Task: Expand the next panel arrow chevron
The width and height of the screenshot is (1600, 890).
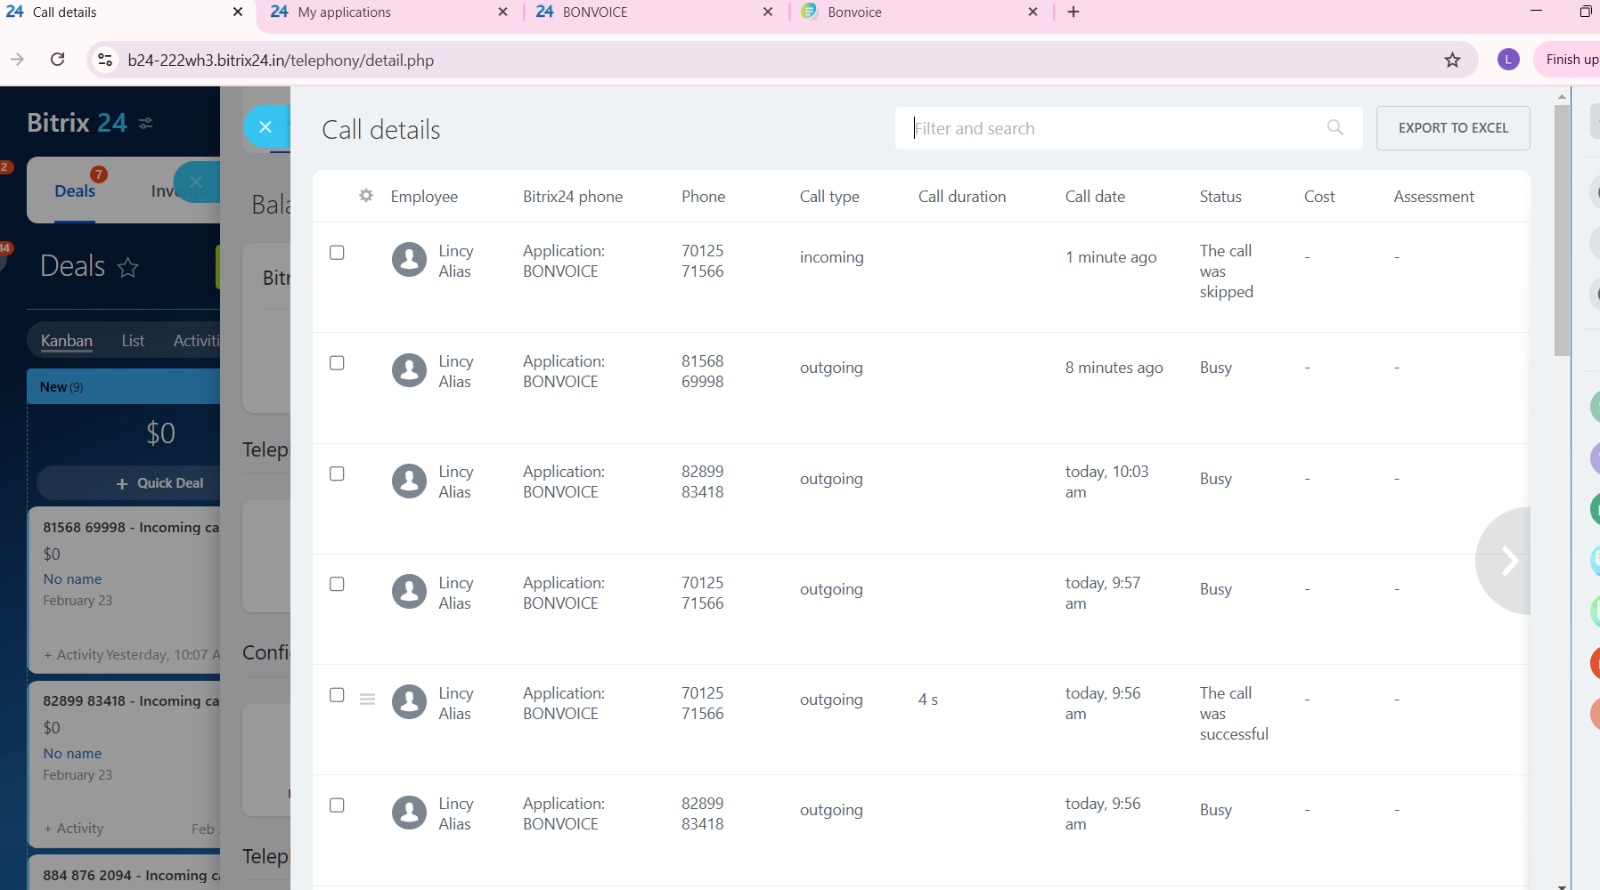Action: coord(1509,561)
